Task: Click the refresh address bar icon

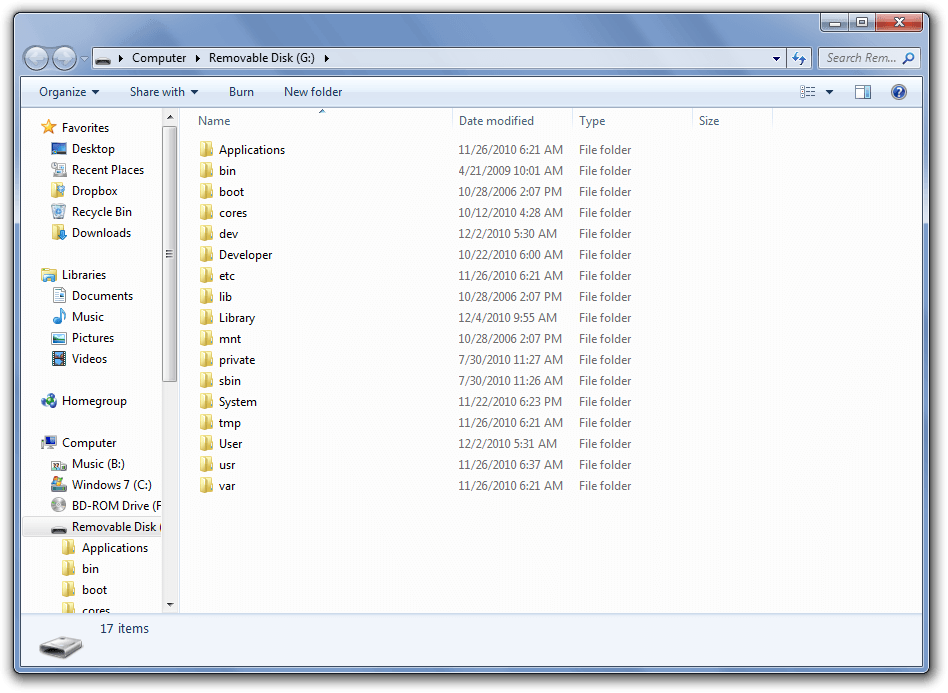Action: 799,58
